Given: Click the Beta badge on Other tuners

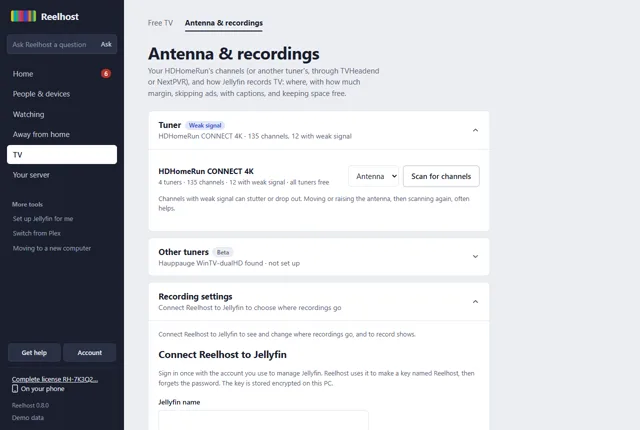Looking at the screenshot, I should pos(223,252).
